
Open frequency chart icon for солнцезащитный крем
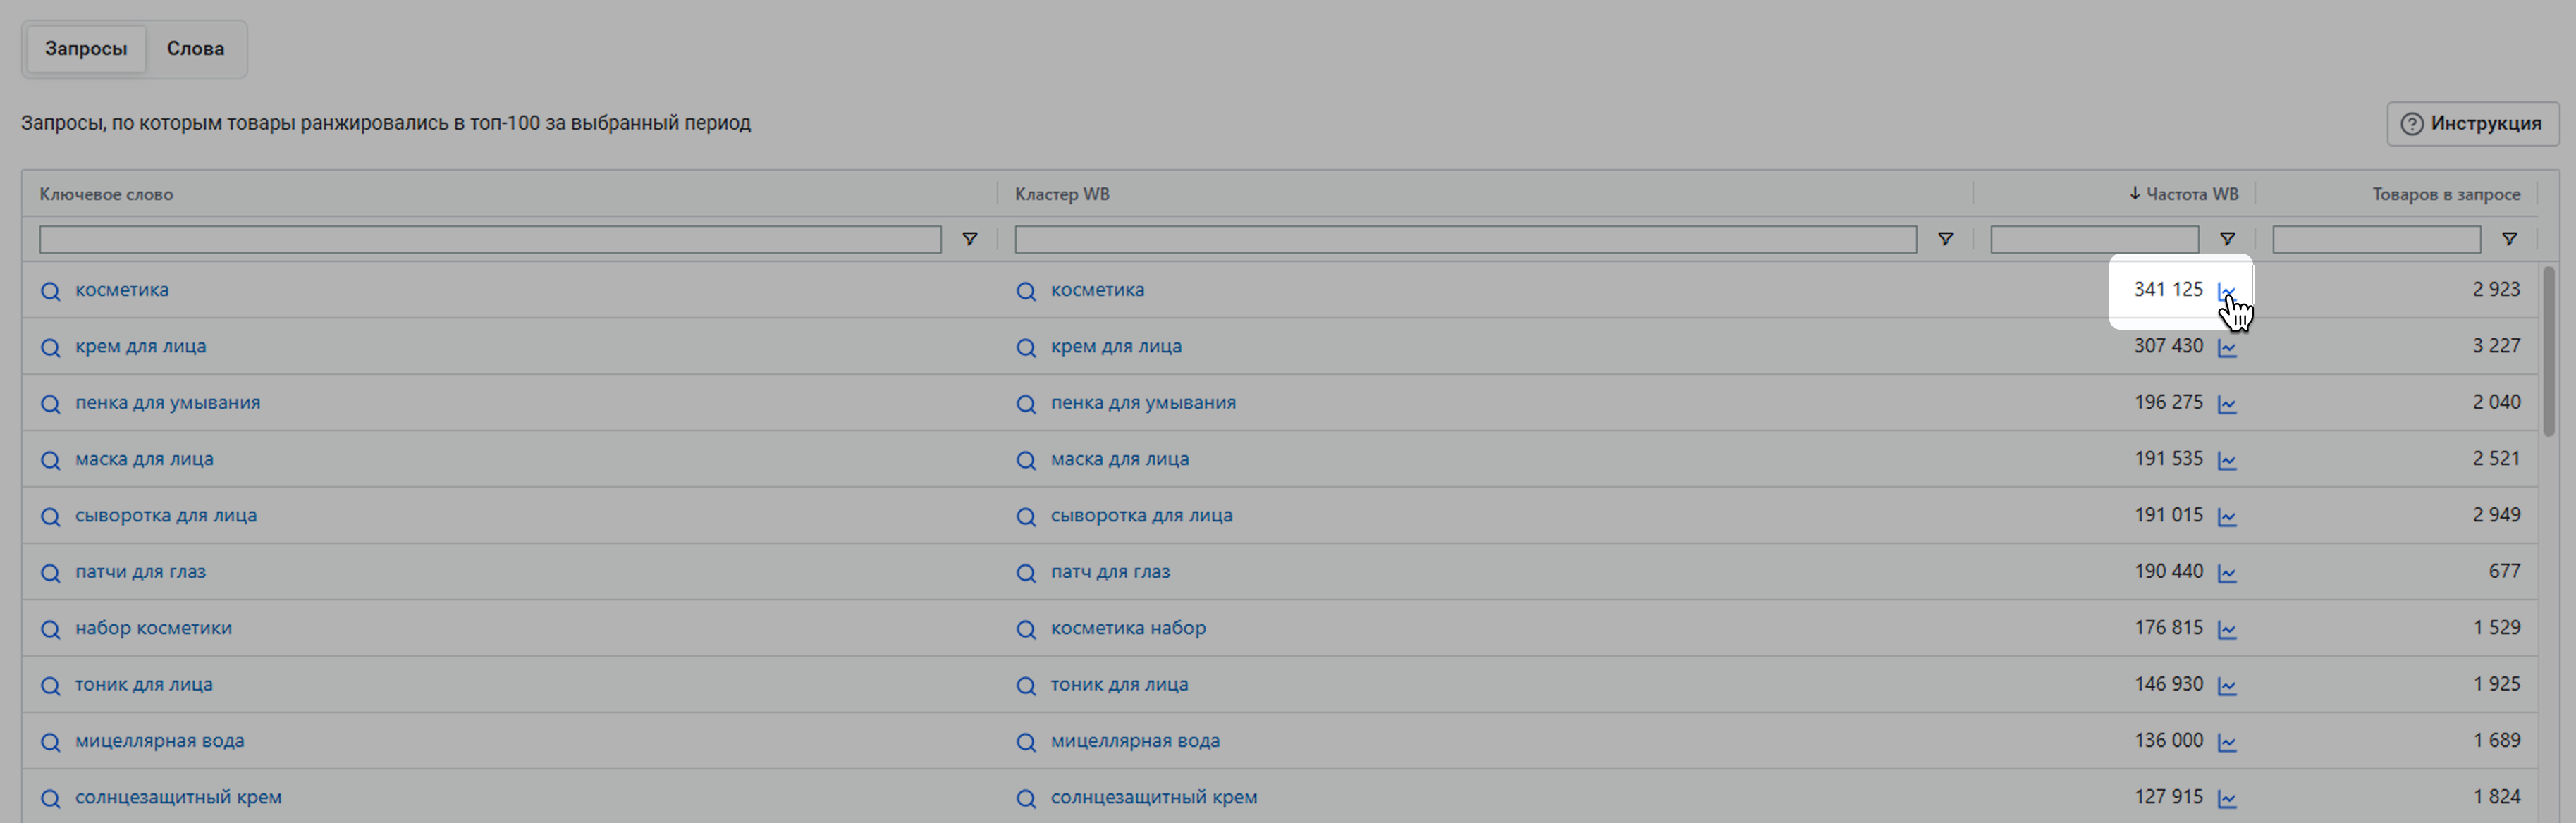[2227, 799]
